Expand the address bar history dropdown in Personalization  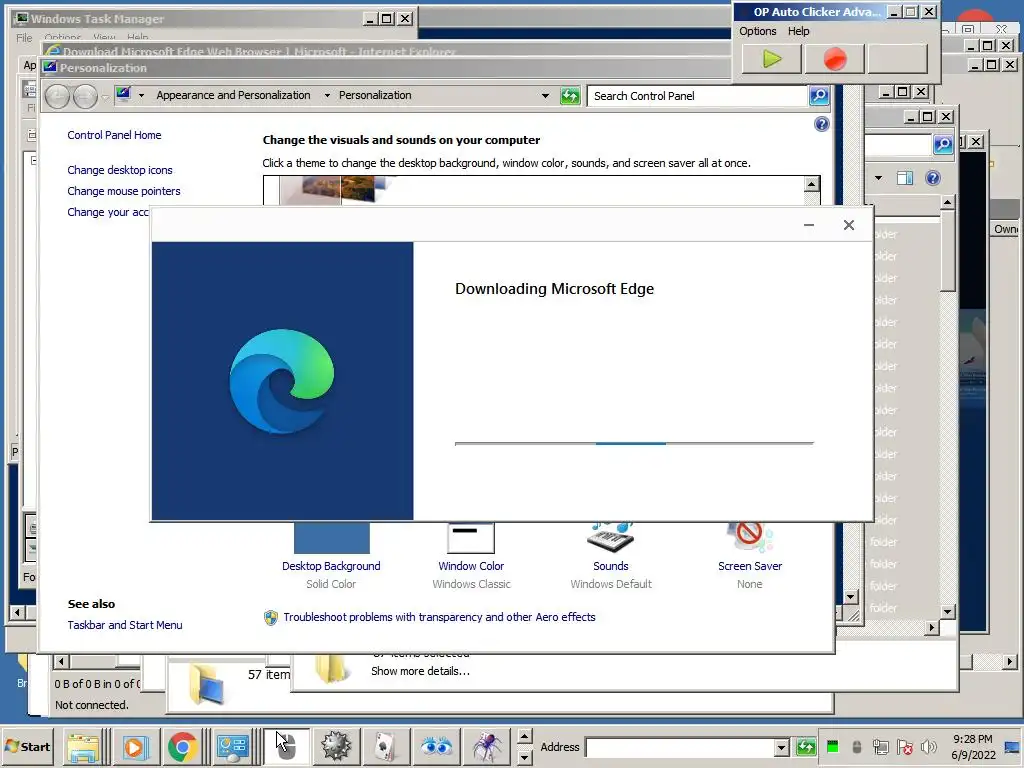(x=545, y=96)
